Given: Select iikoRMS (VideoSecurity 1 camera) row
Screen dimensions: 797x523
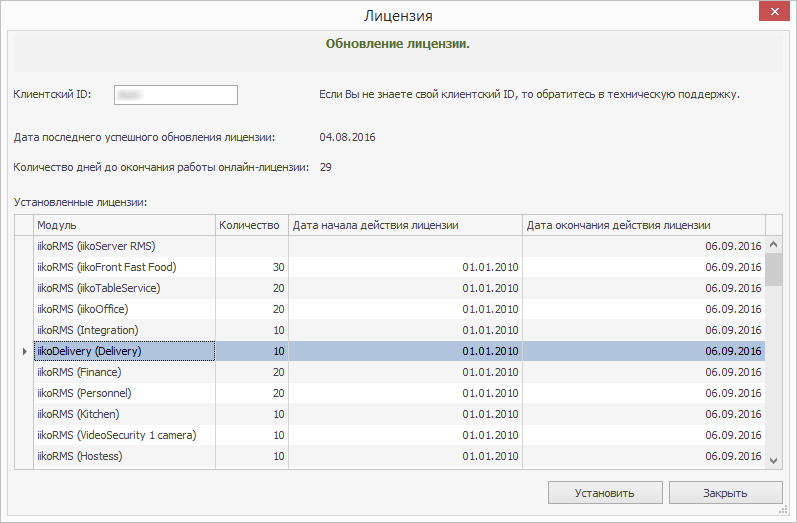Looking at the screenshot, I should [123, 435].
